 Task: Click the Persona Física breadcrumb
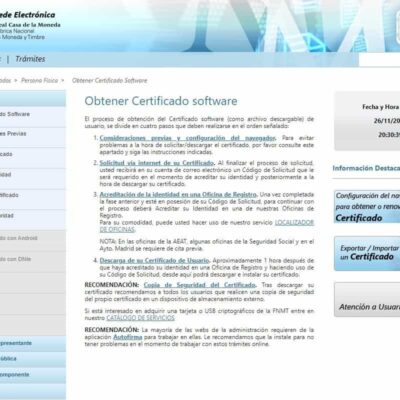39,80
